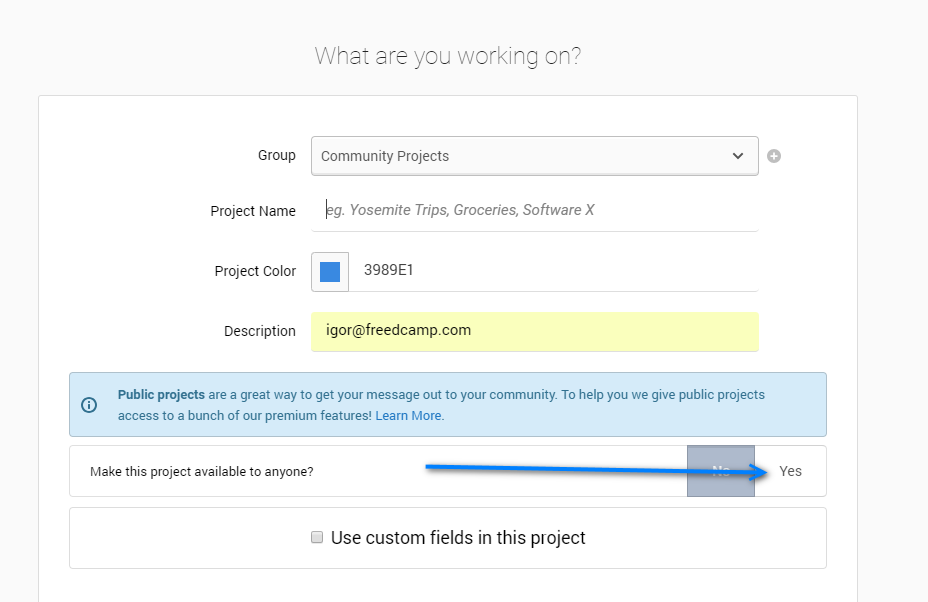
Task: Click the Description label
Action: pos(260,331)
